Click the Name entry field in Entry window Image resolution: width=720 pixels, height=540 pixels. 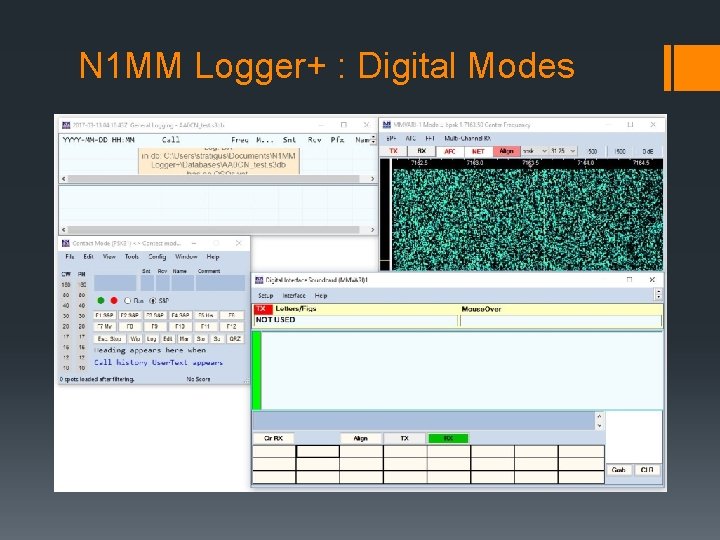(182, 283)
